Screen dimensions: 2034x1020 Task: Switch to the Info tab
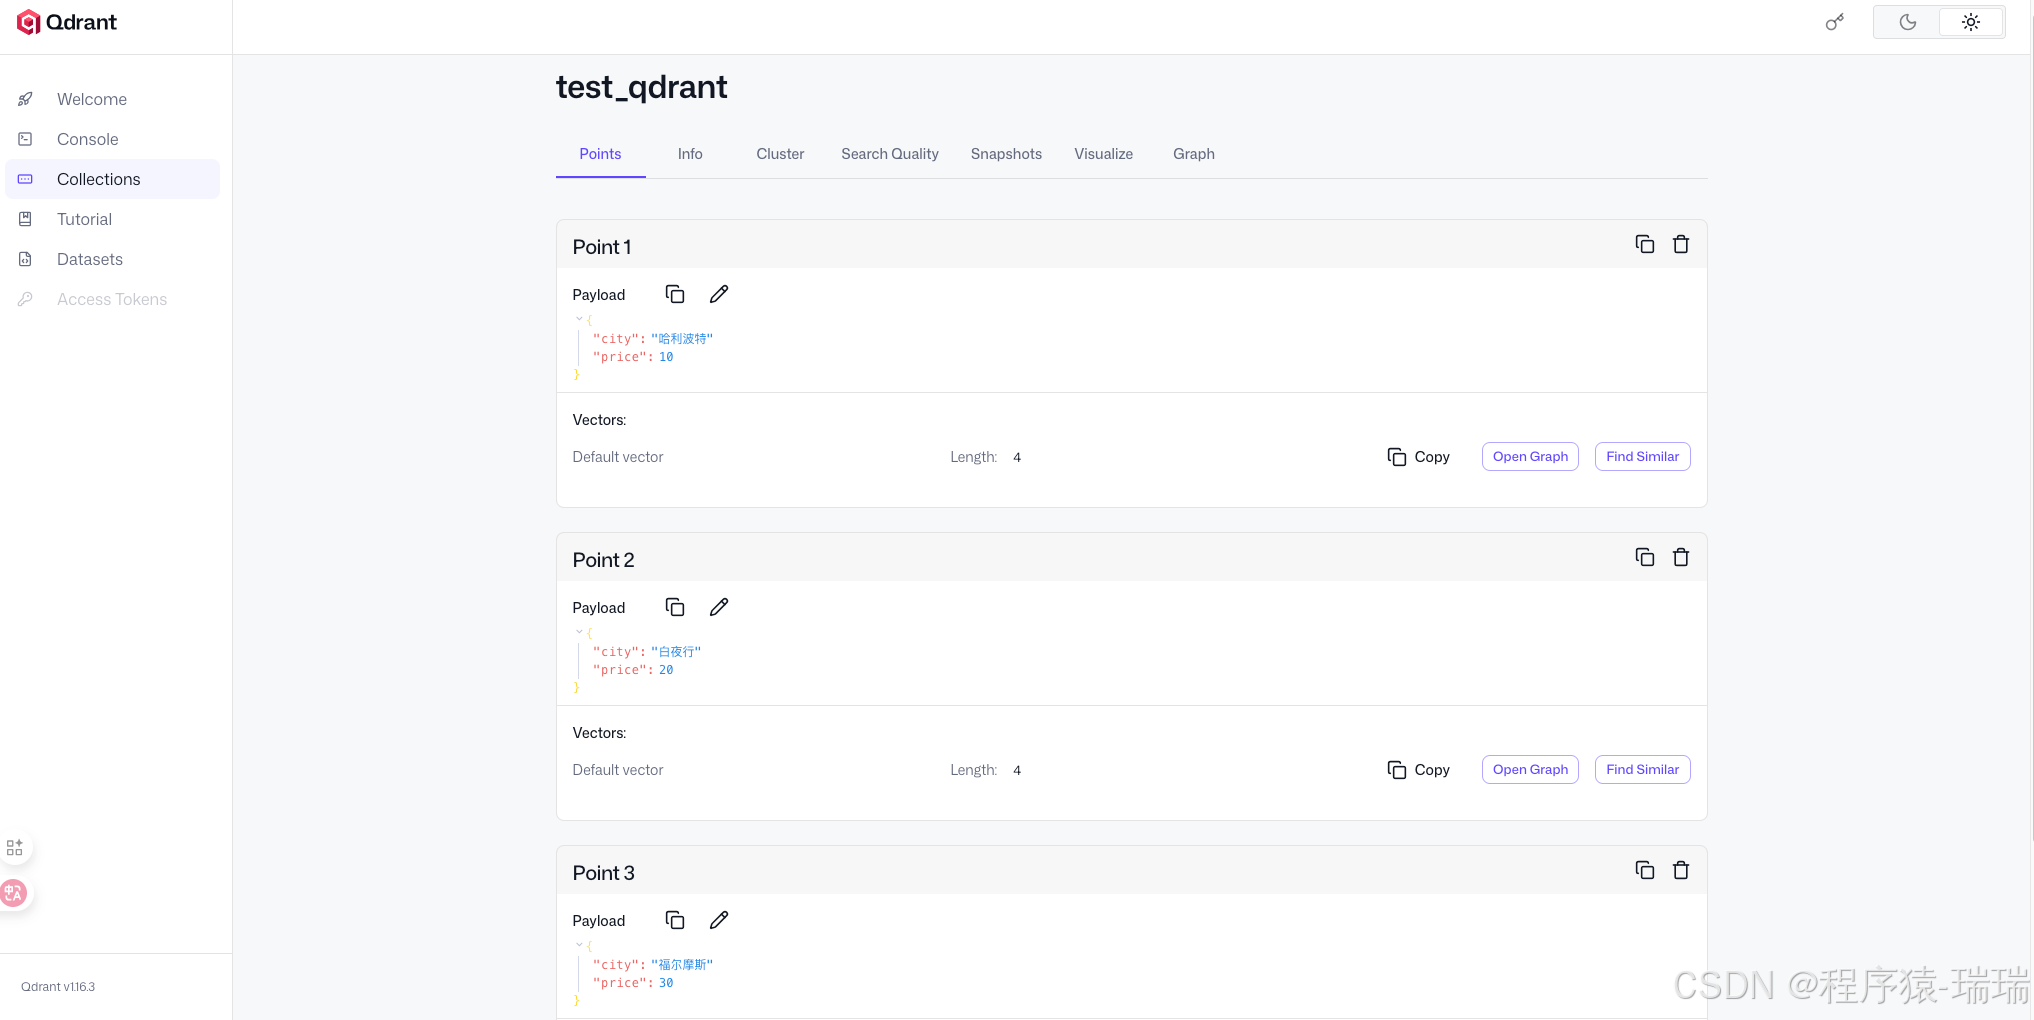click(690, 154)
